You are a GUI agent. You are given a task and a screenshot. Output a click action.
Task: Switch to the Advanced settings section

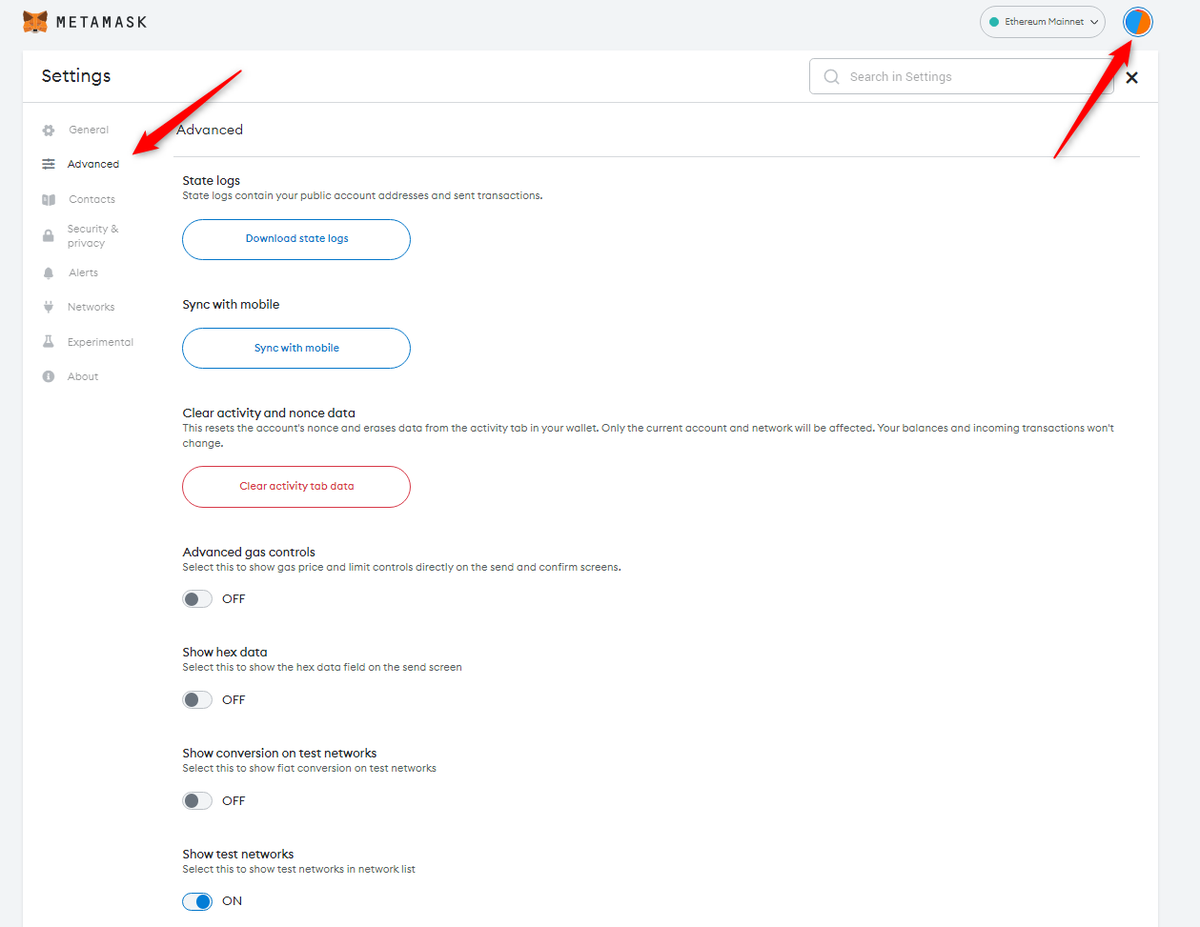point(92,164)
